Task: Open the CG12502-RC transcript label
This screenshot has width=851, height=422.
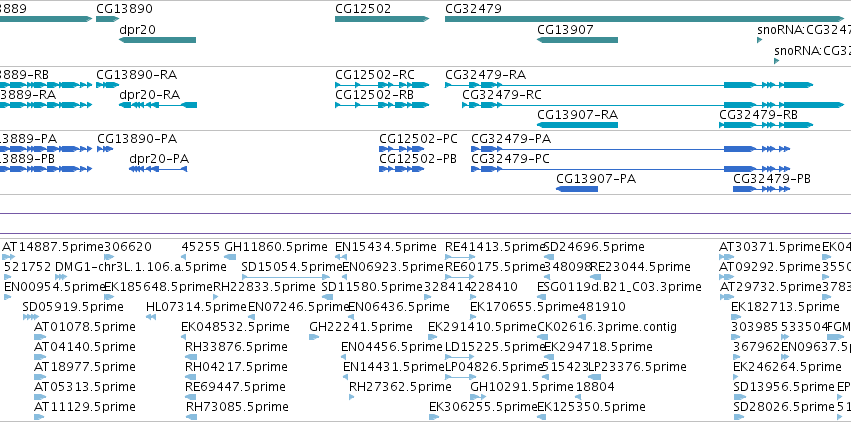Action: [x=375, y=75]
